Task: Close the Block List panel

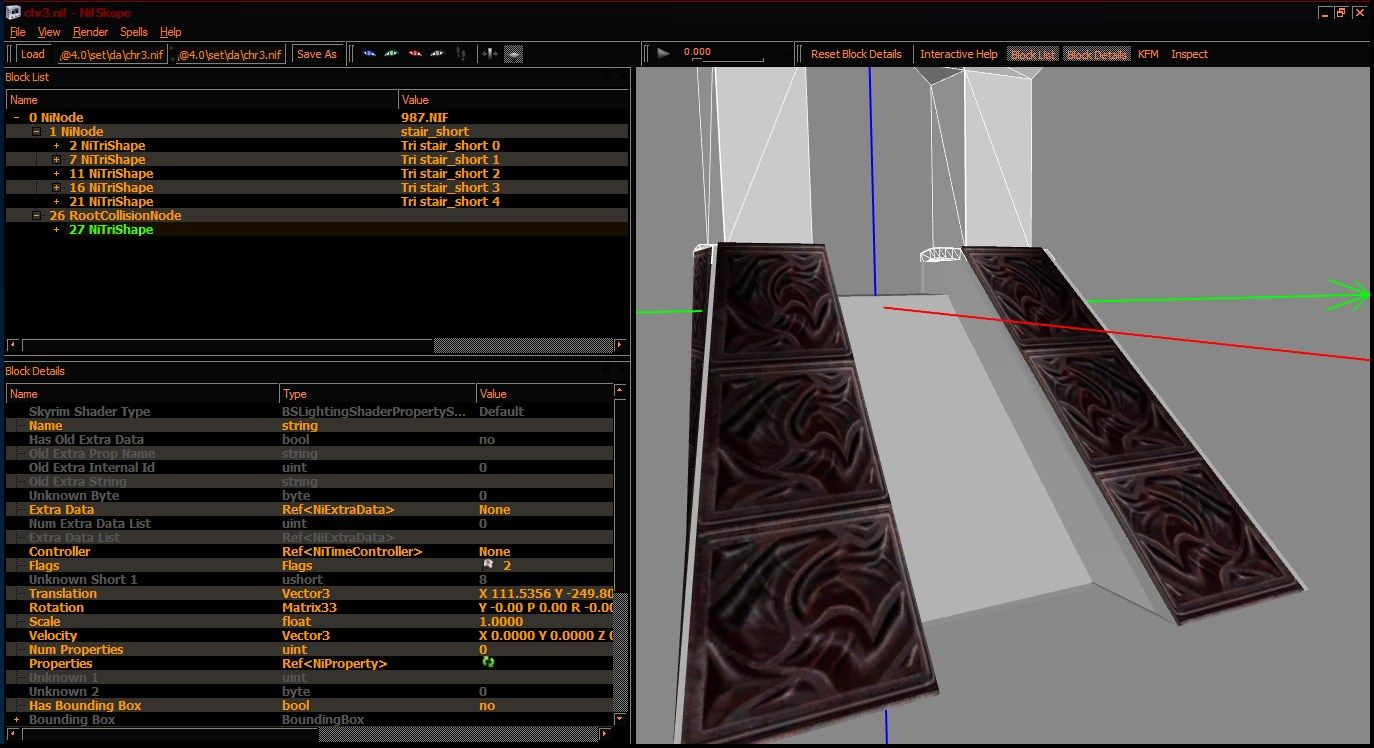Action: point(621,77)
